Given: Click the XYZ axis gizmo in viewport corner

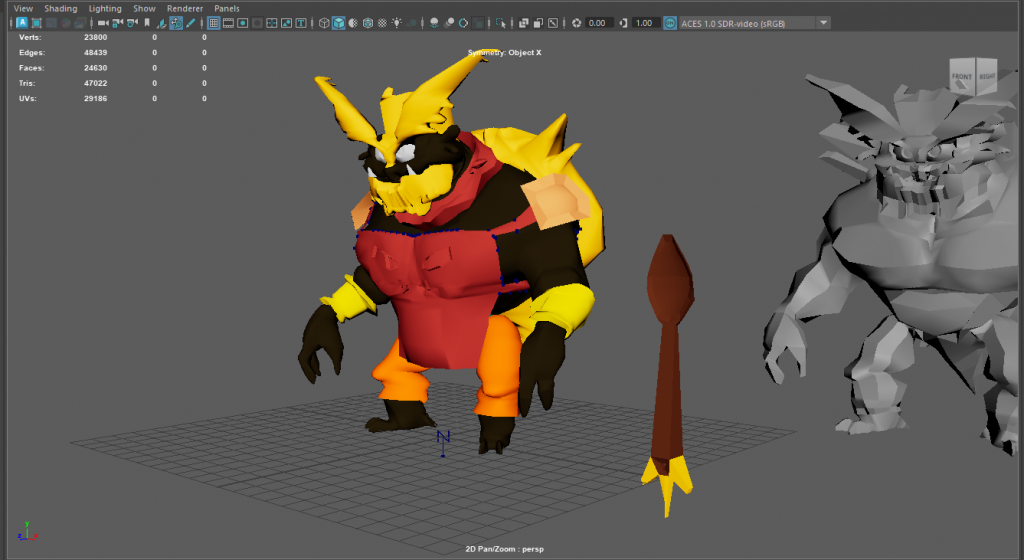Looking at the screenshot, I should coord(27,531).
